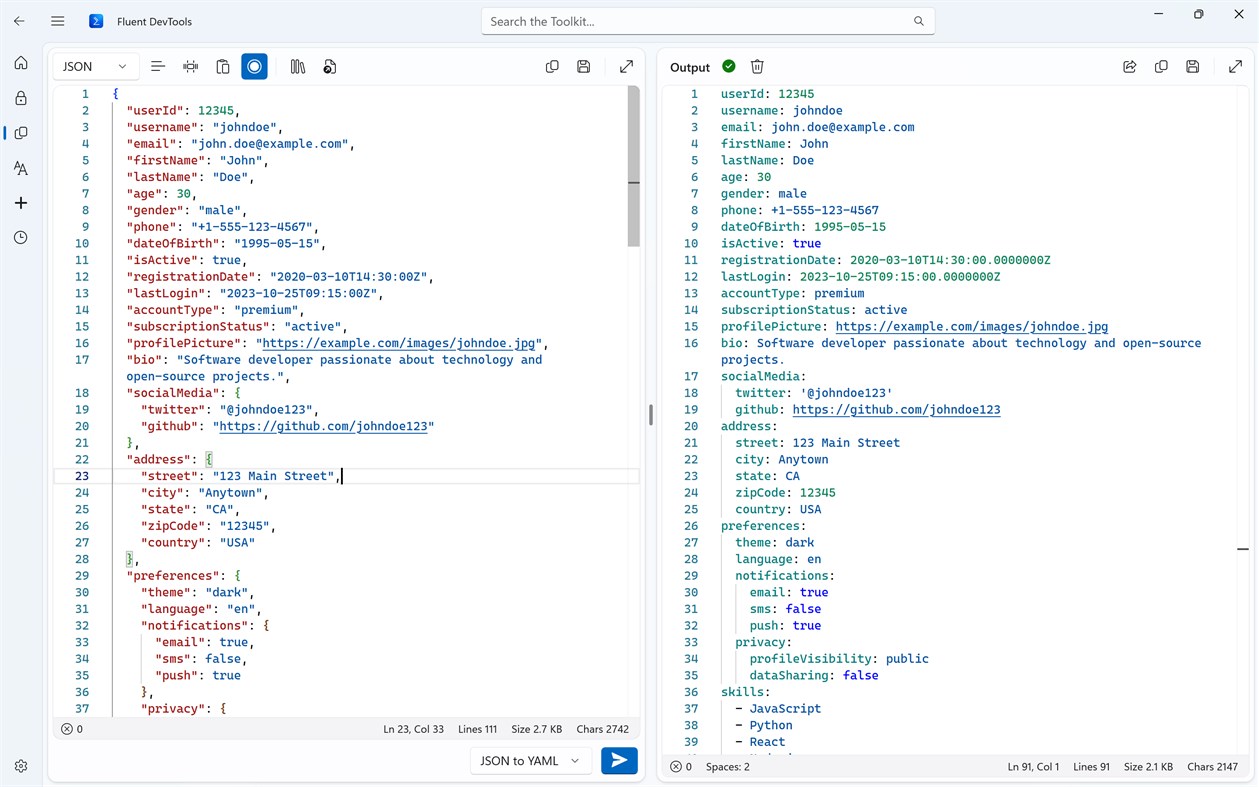Viewport: 1259px width, 787px height.
Task: Click line number 30 in input gutter
Action: point(82,592)
